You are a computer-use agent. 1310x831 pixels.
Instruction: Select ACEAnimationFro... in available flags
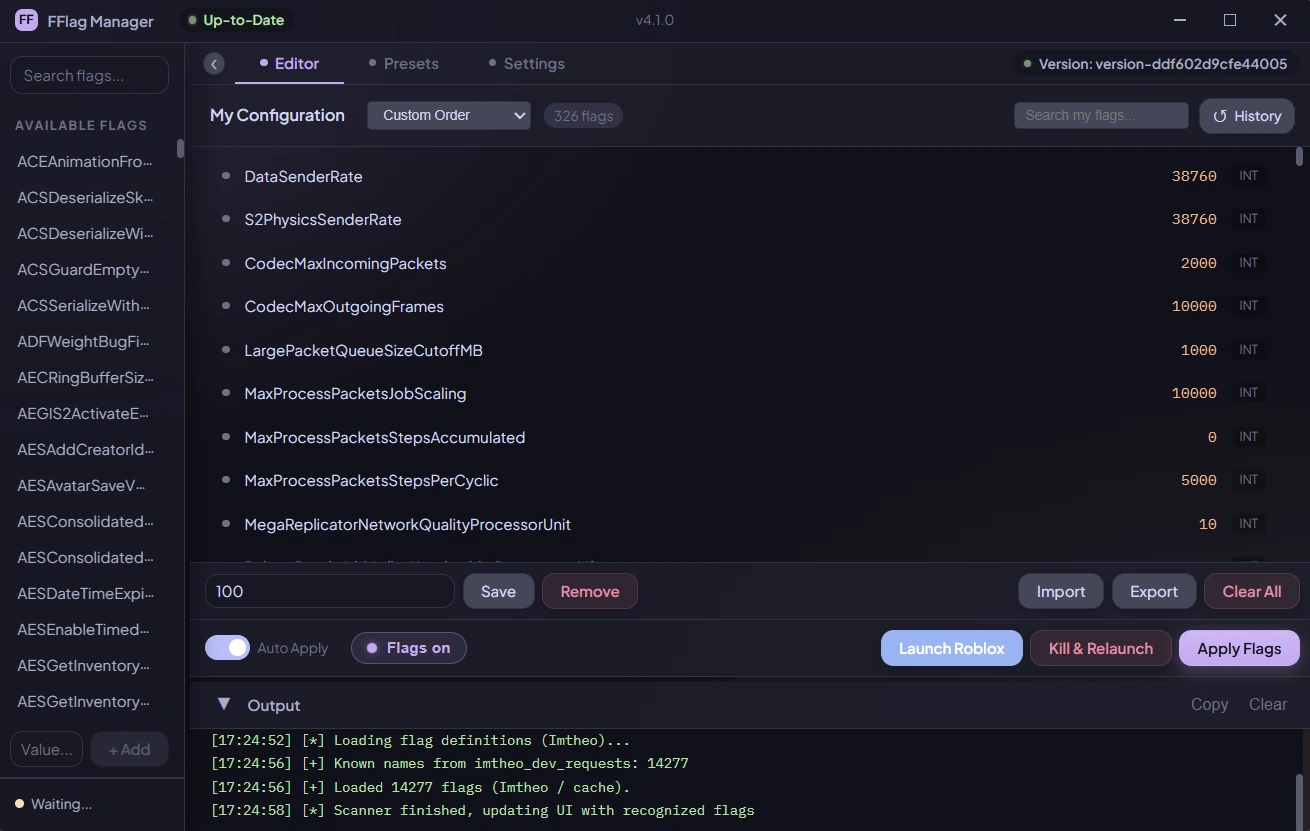click(85, 162)
